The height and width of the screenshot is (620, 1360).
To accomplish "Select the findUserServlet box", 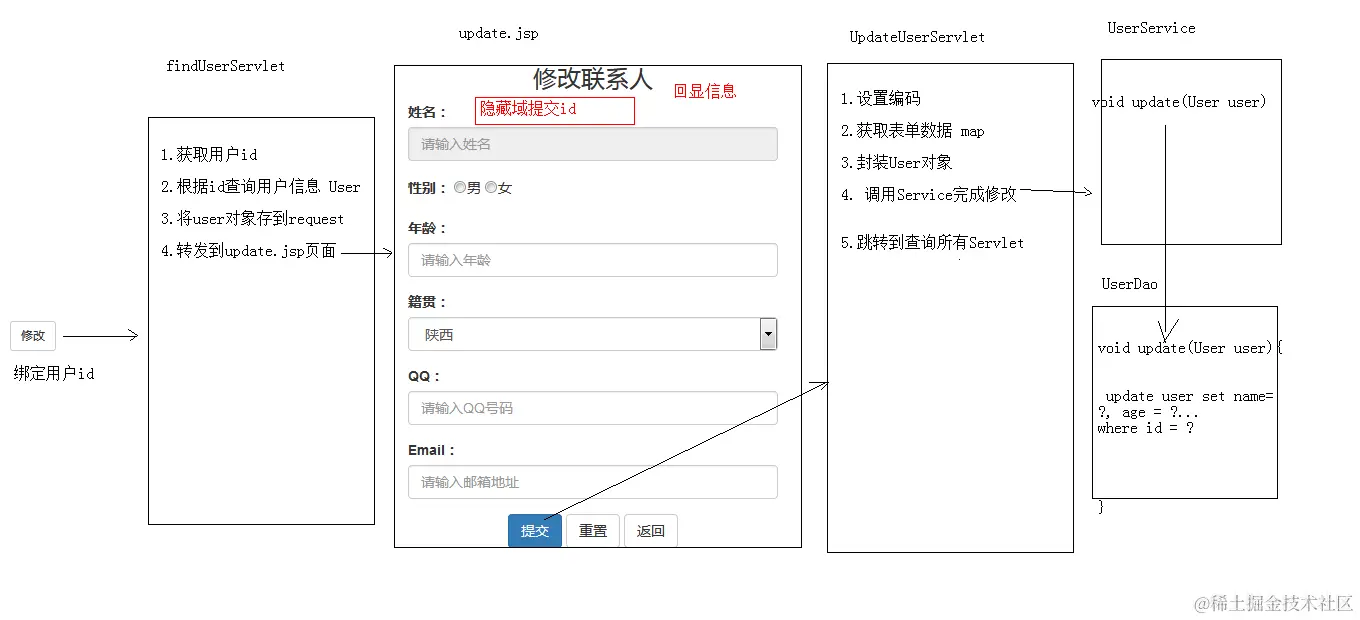I will (261, 320).
